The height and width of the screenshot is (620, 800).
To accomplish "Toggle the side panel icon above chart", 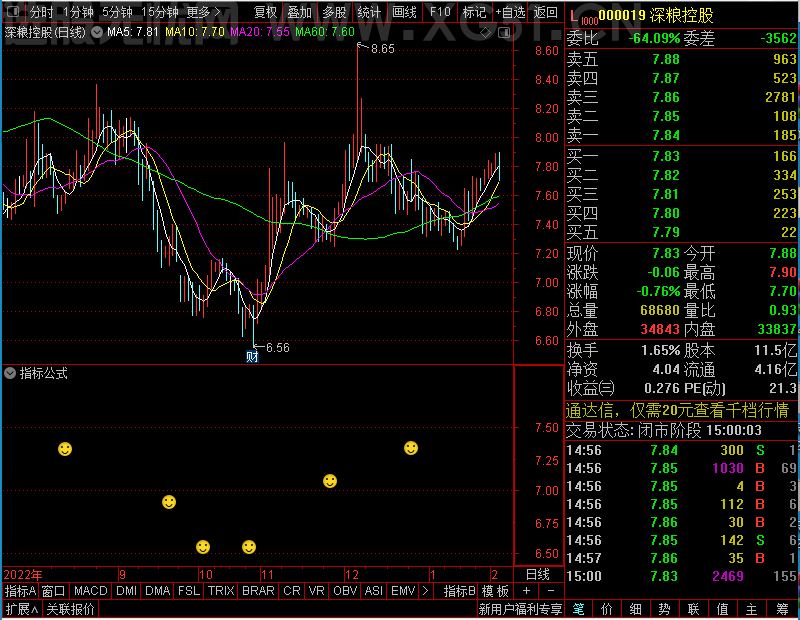I will [504, 33].
